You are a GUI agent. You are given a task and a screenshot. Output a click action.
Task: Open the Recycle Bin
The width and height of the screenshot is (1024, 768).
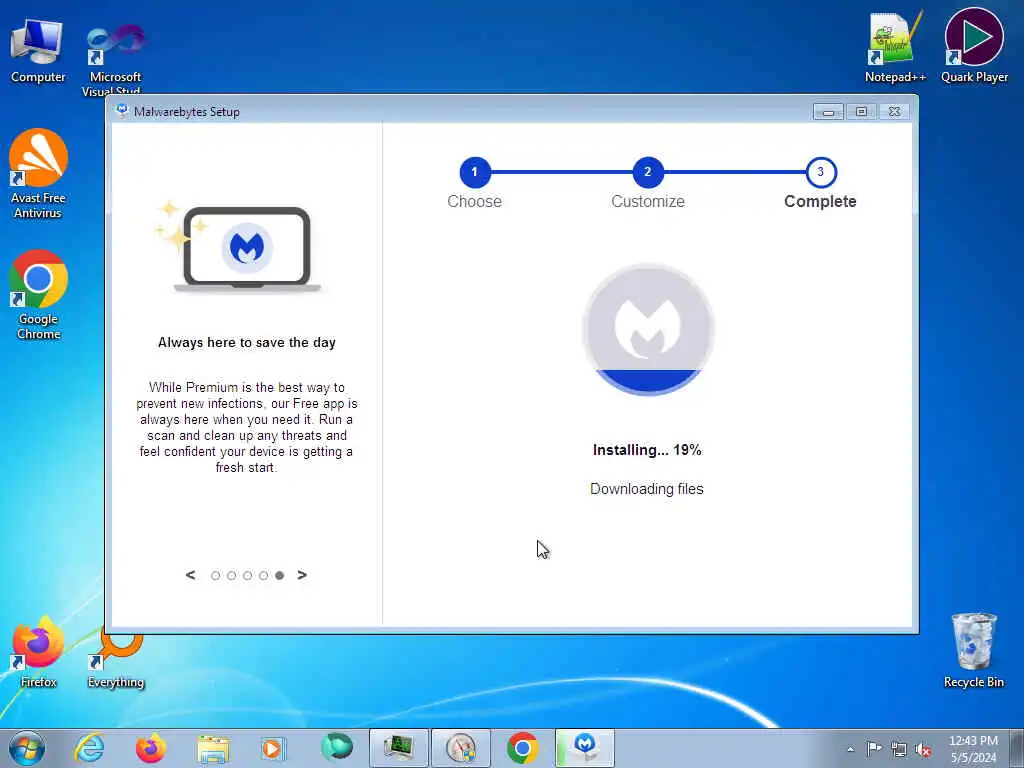(x=973, y=650)
